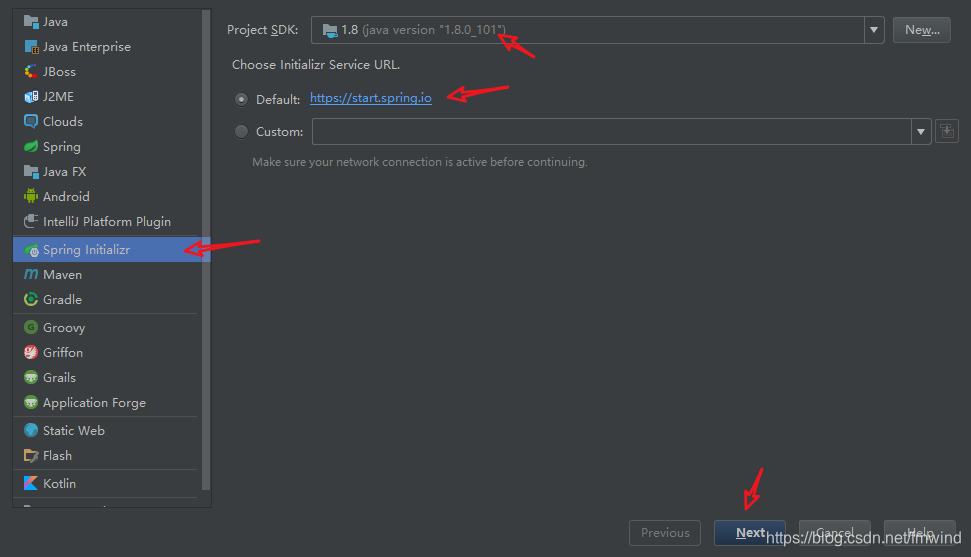
Task: Click the Help button
Action: (x=920, y=533)
